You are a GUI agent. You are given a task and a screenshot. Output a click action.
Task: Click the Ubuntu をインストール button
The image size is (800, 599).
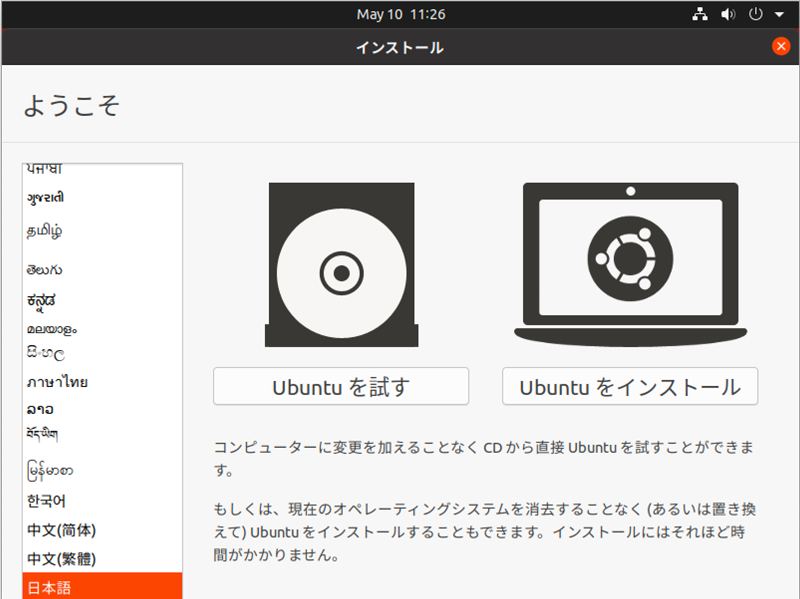[x=630, y=386]
